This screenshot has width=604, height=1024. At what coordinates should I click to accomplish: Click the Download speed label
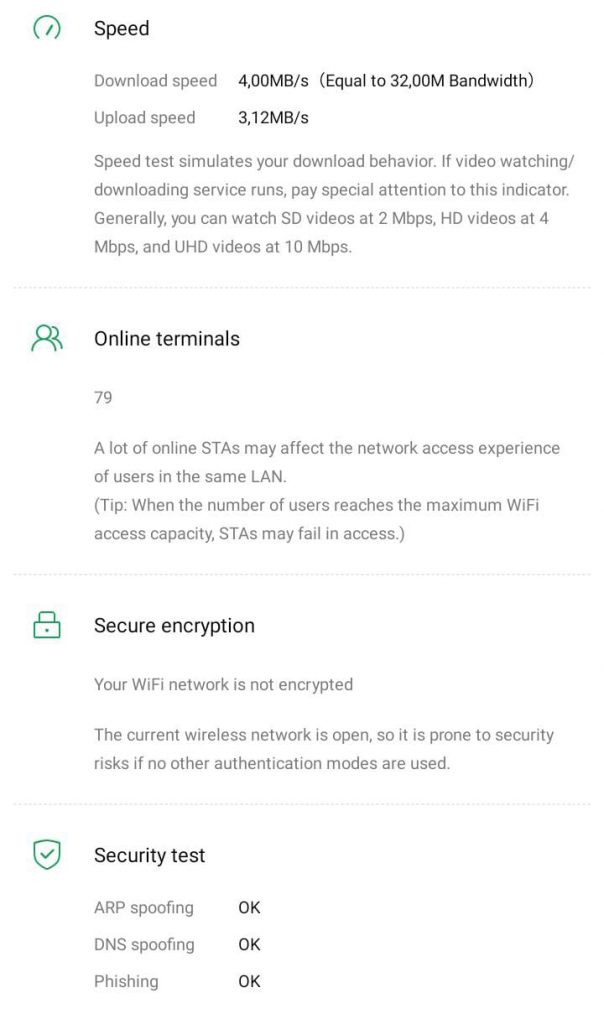(155, 81)
